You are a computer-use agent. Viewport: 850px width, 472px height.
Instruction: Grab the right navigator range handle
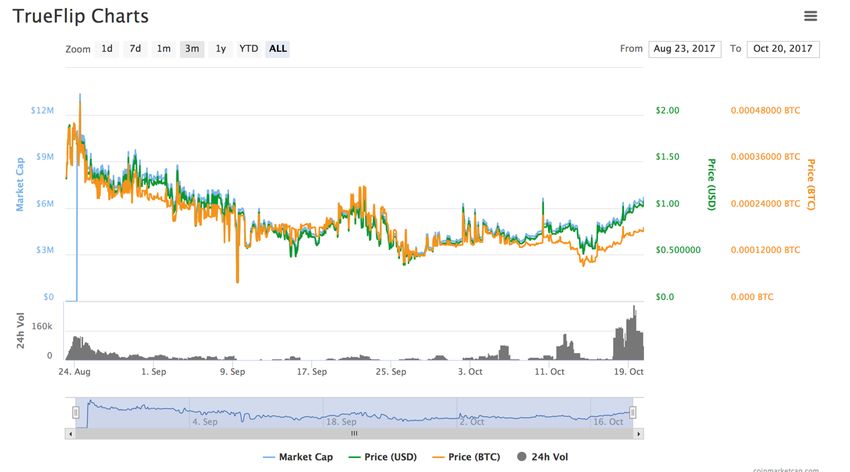(x=632, y=413)
